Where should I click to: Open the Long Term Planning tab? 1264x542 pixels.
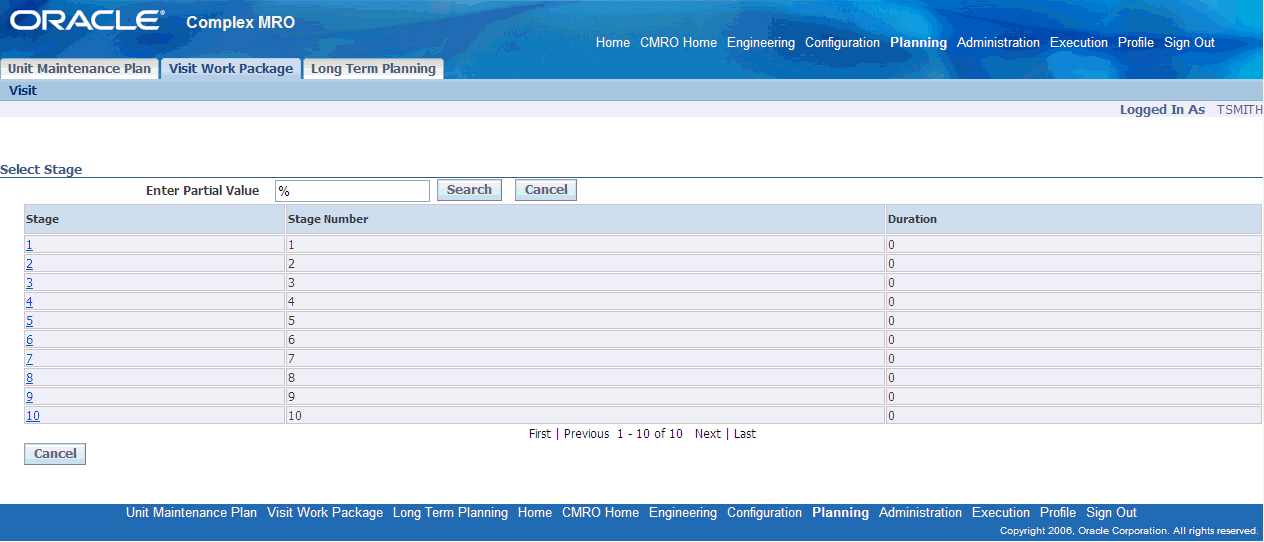[x=373, y=69]
